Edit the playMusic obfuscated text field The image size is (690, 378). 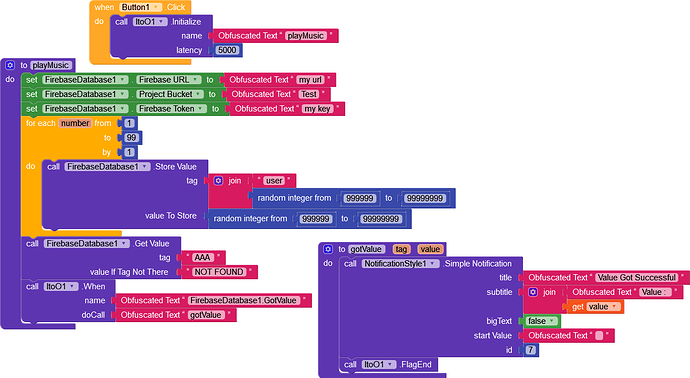click(x=306, y=36)
